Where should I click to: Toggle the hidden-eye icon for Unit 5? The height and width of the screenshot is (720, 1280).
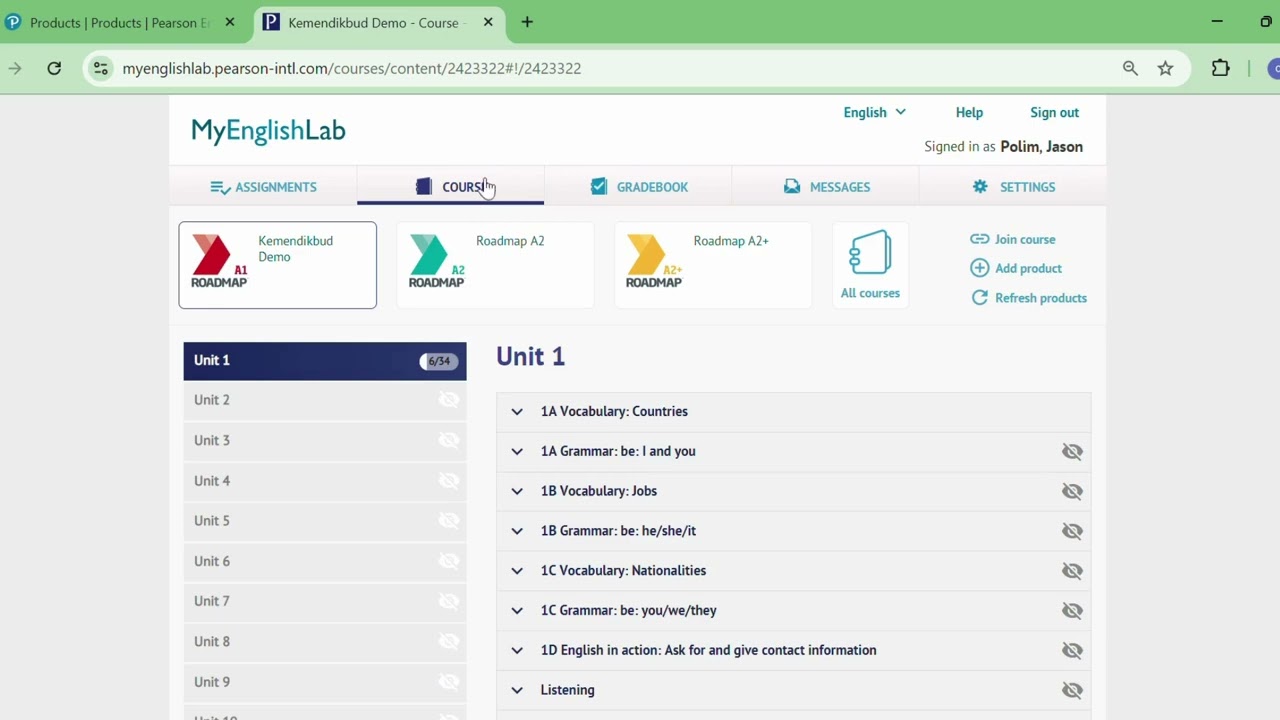[449, 521]
